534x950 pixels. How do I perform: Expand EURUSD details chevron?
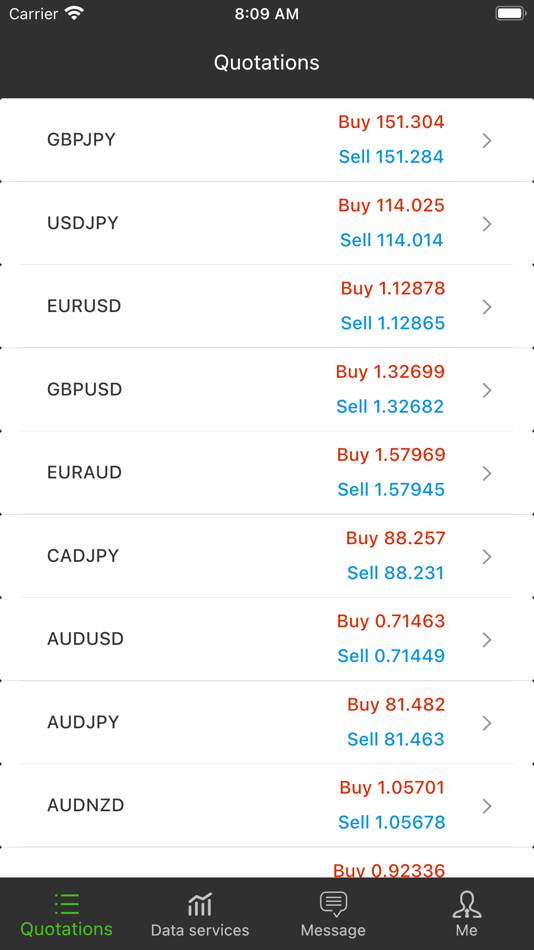487,307
